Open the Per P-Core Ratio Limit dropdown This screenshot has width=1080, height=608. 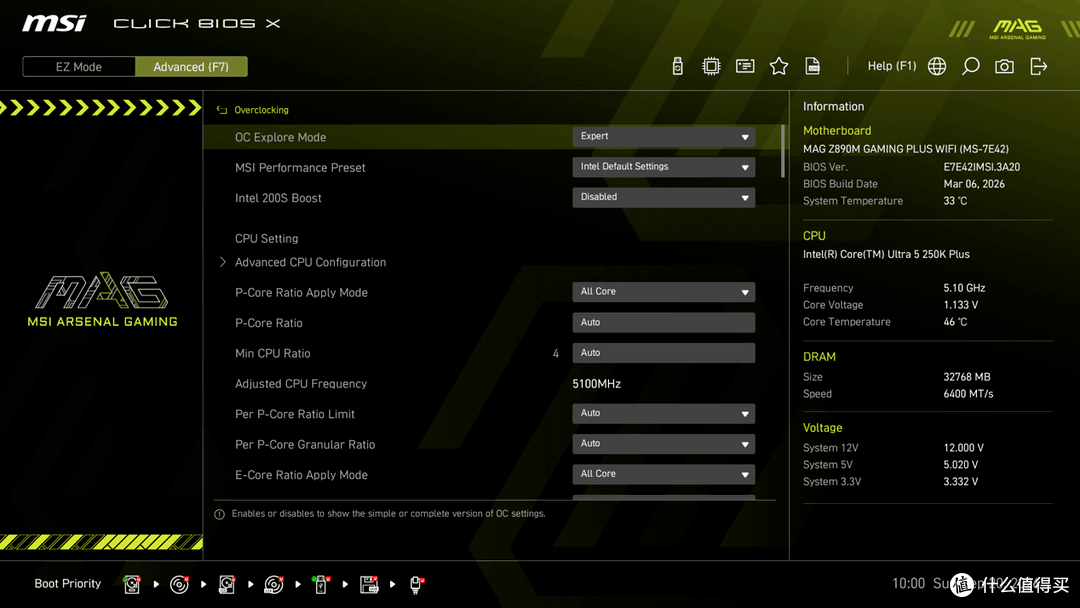pyautogui.click(x=663, y=413)
